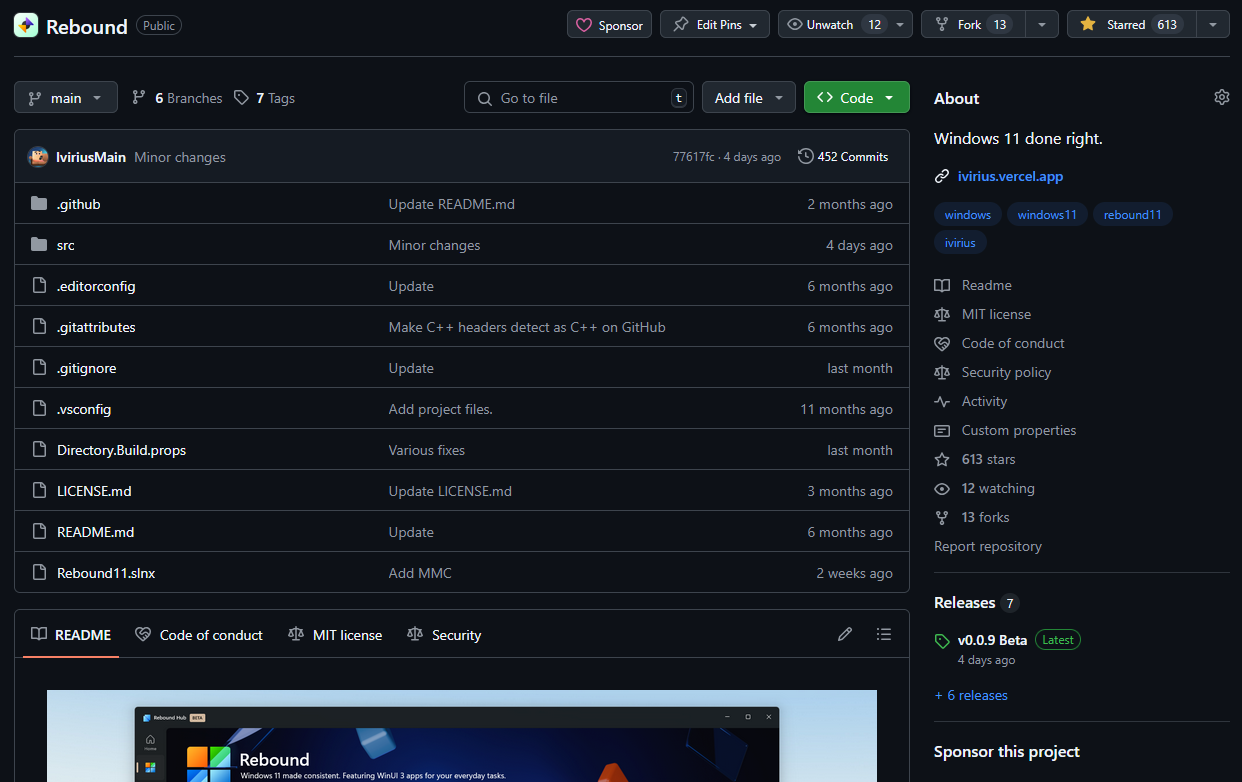The height and width of the screenshot is (782, 1242).
Task: Click the magnifier icon in Go to file
Action: 485,98
